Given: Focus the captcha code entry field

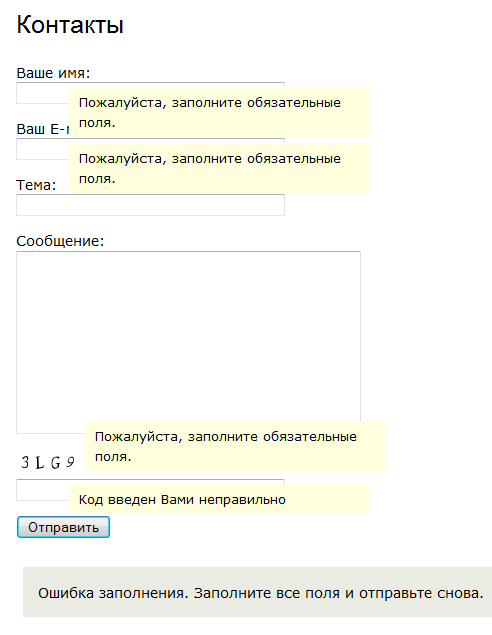Looking at the screenshot, I should click(x=43, y=490).
